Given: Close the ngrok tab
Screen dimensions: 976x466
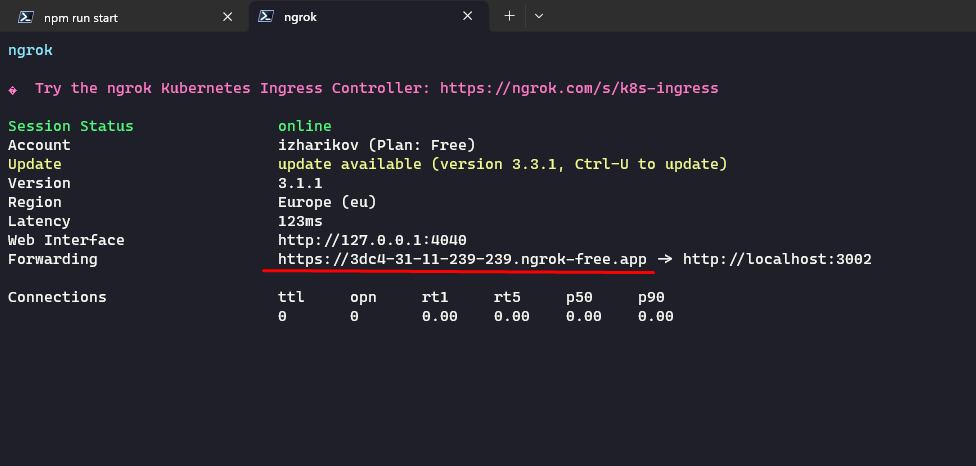Looking at the screenshot, I should click(467, 17).
